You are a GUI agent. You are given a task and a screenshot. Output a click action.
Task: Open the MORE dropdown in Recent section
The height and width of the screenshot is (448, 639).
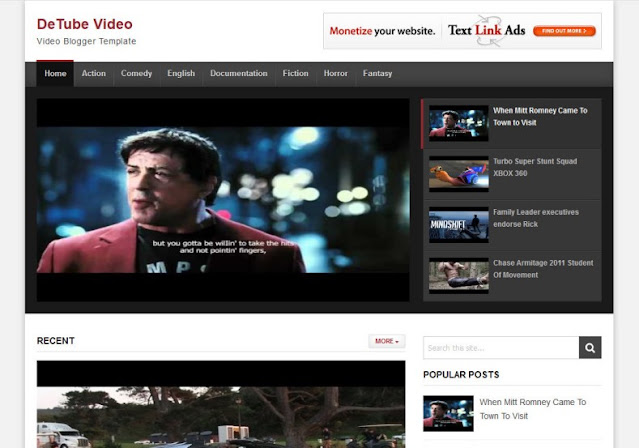point(387,341)
